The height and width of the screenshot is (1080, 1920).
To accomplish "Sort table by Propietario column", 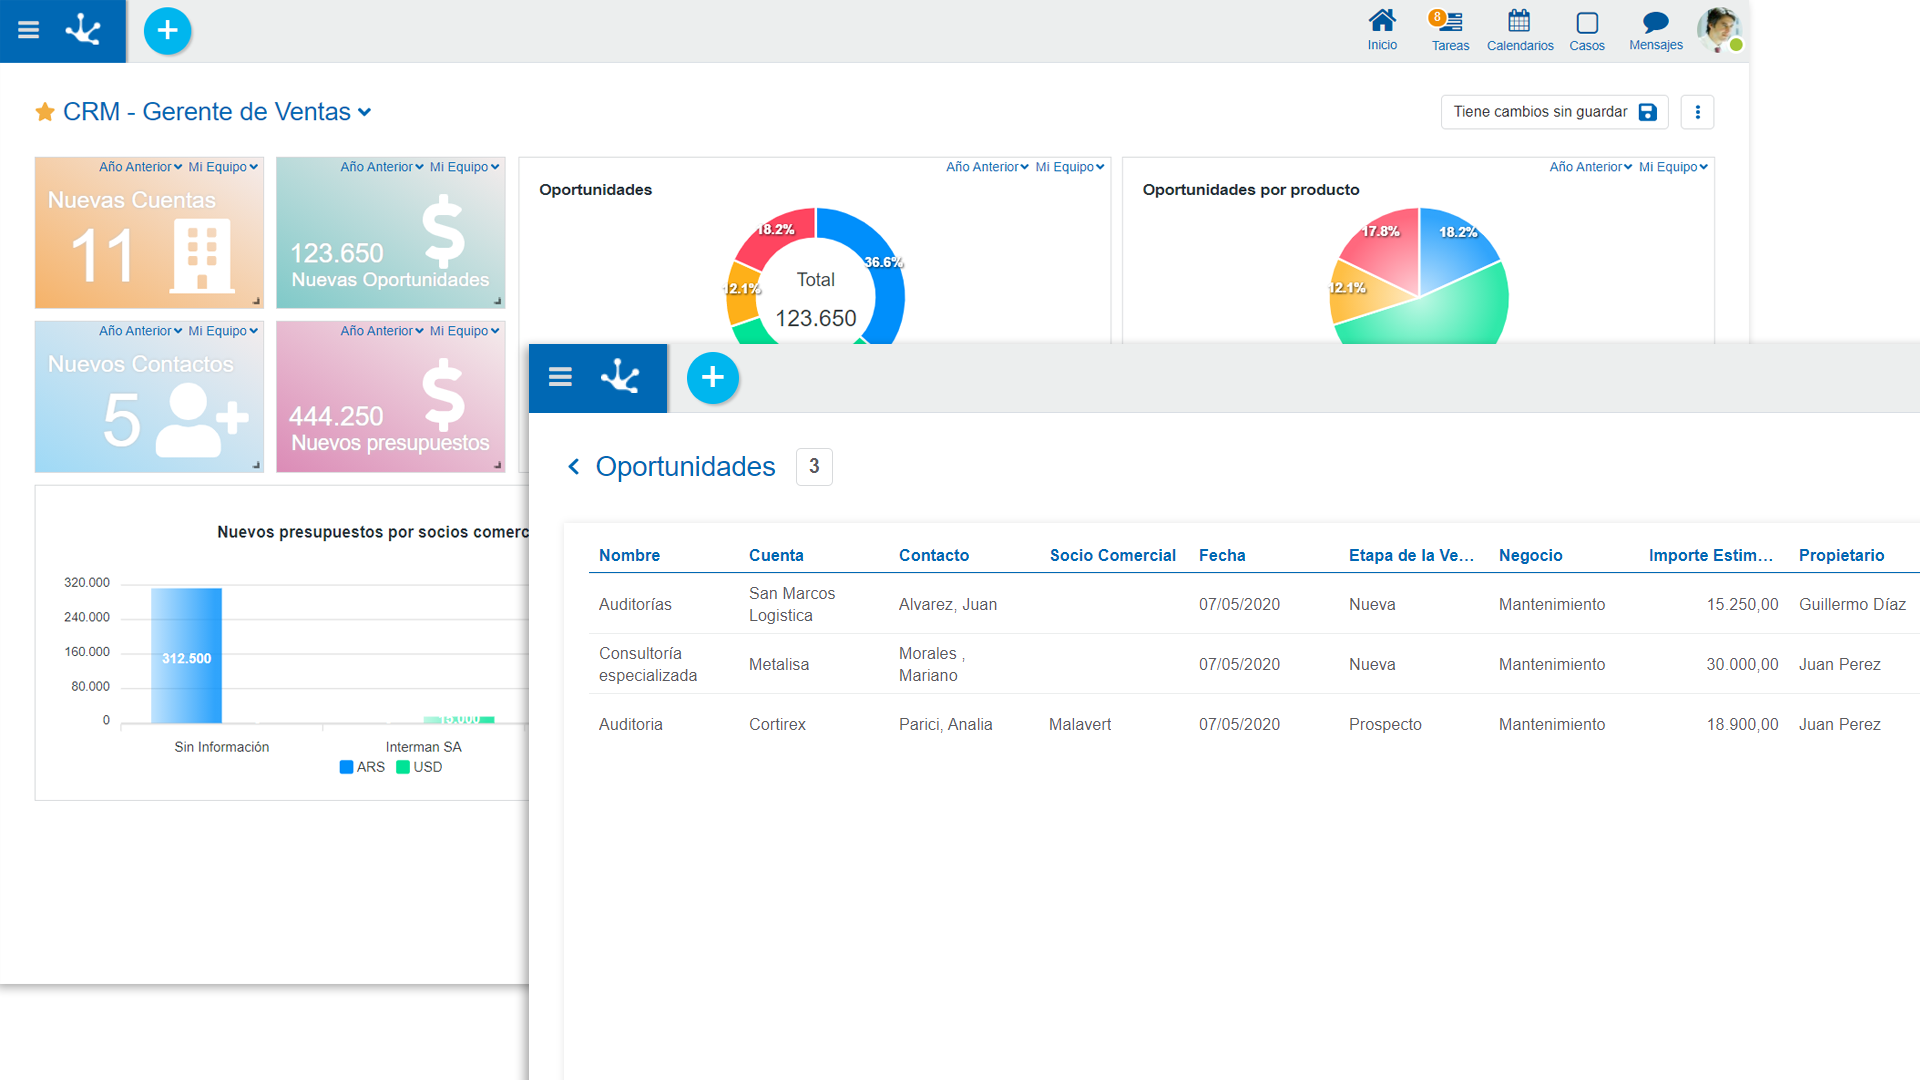I will point(1841,555).
